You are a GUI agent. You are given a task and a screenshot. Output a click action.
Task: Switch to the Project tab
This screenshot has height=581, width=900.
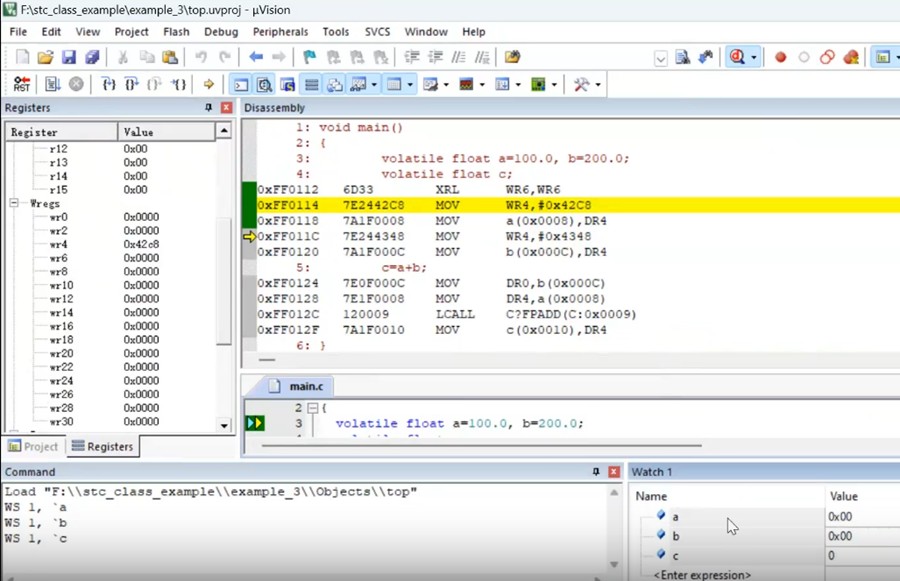point(33,447)
